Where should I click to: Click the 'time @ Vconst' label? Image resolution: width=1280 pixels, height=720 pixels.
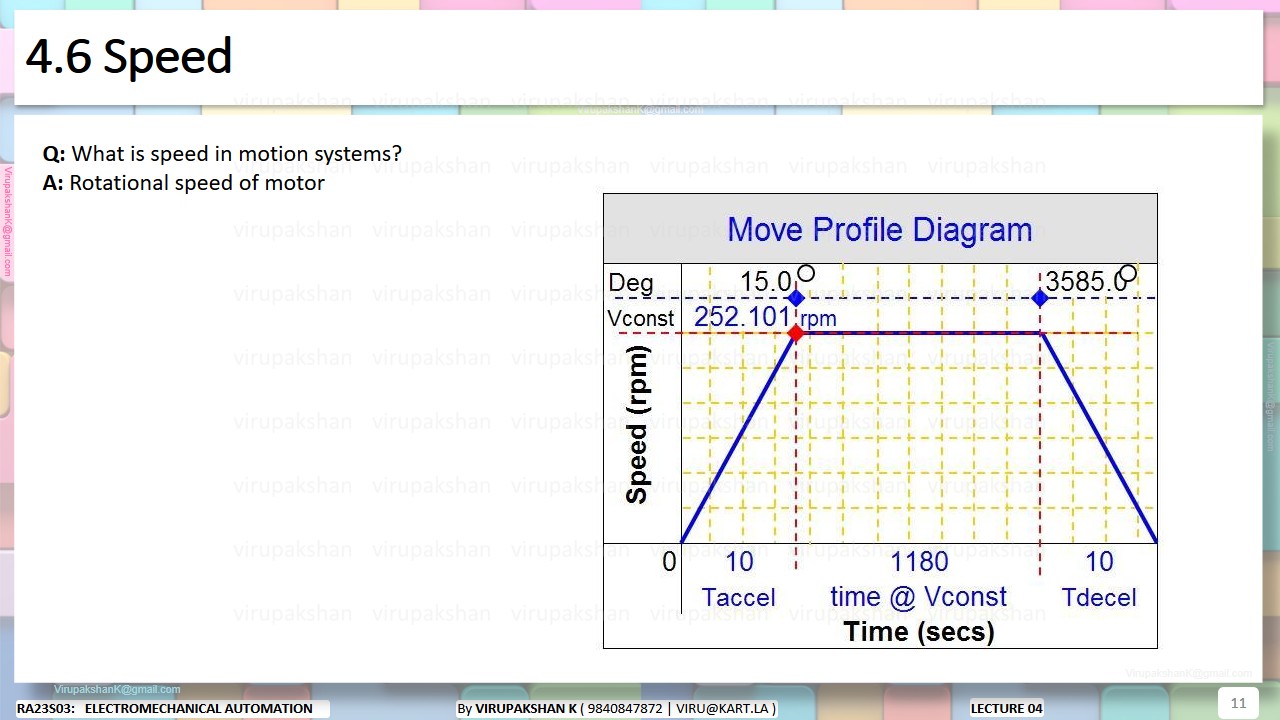918,597
